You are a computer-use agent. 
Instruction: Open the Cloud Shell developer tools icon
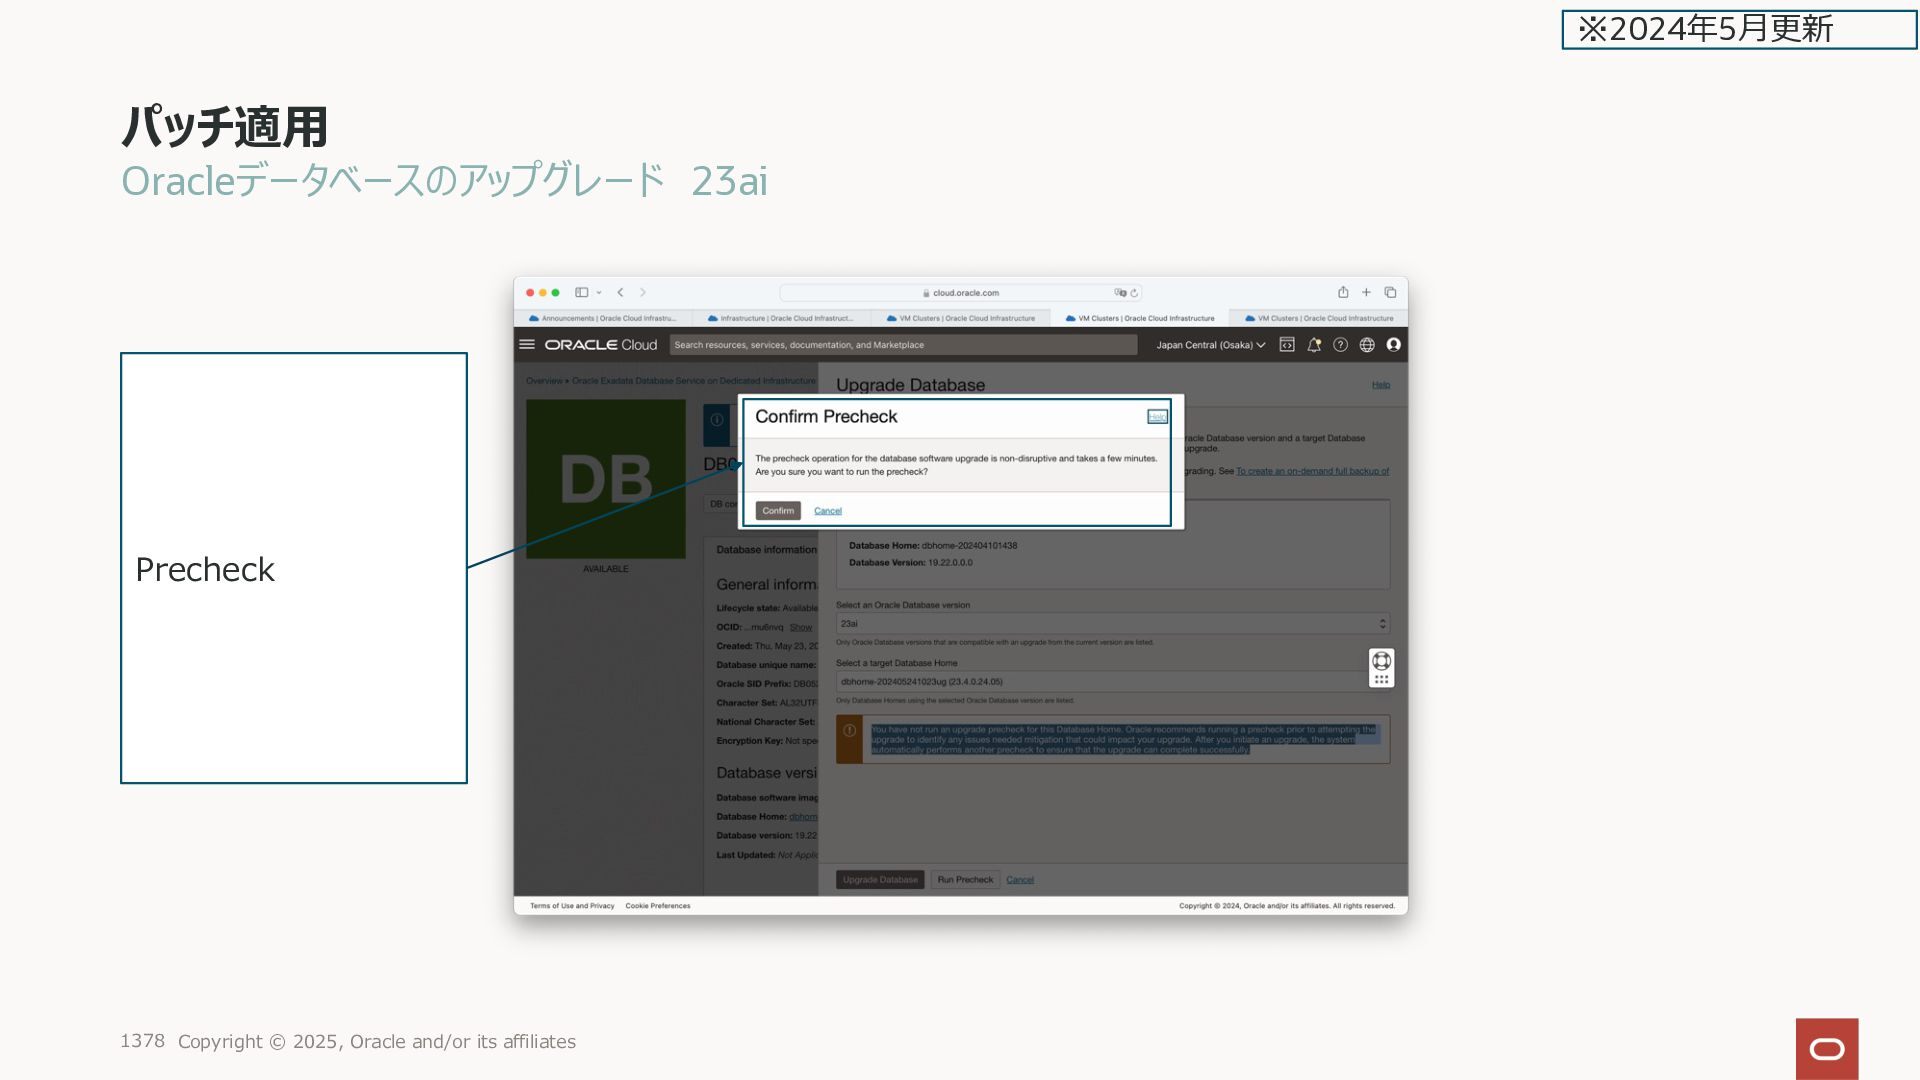click(1287, 344)
